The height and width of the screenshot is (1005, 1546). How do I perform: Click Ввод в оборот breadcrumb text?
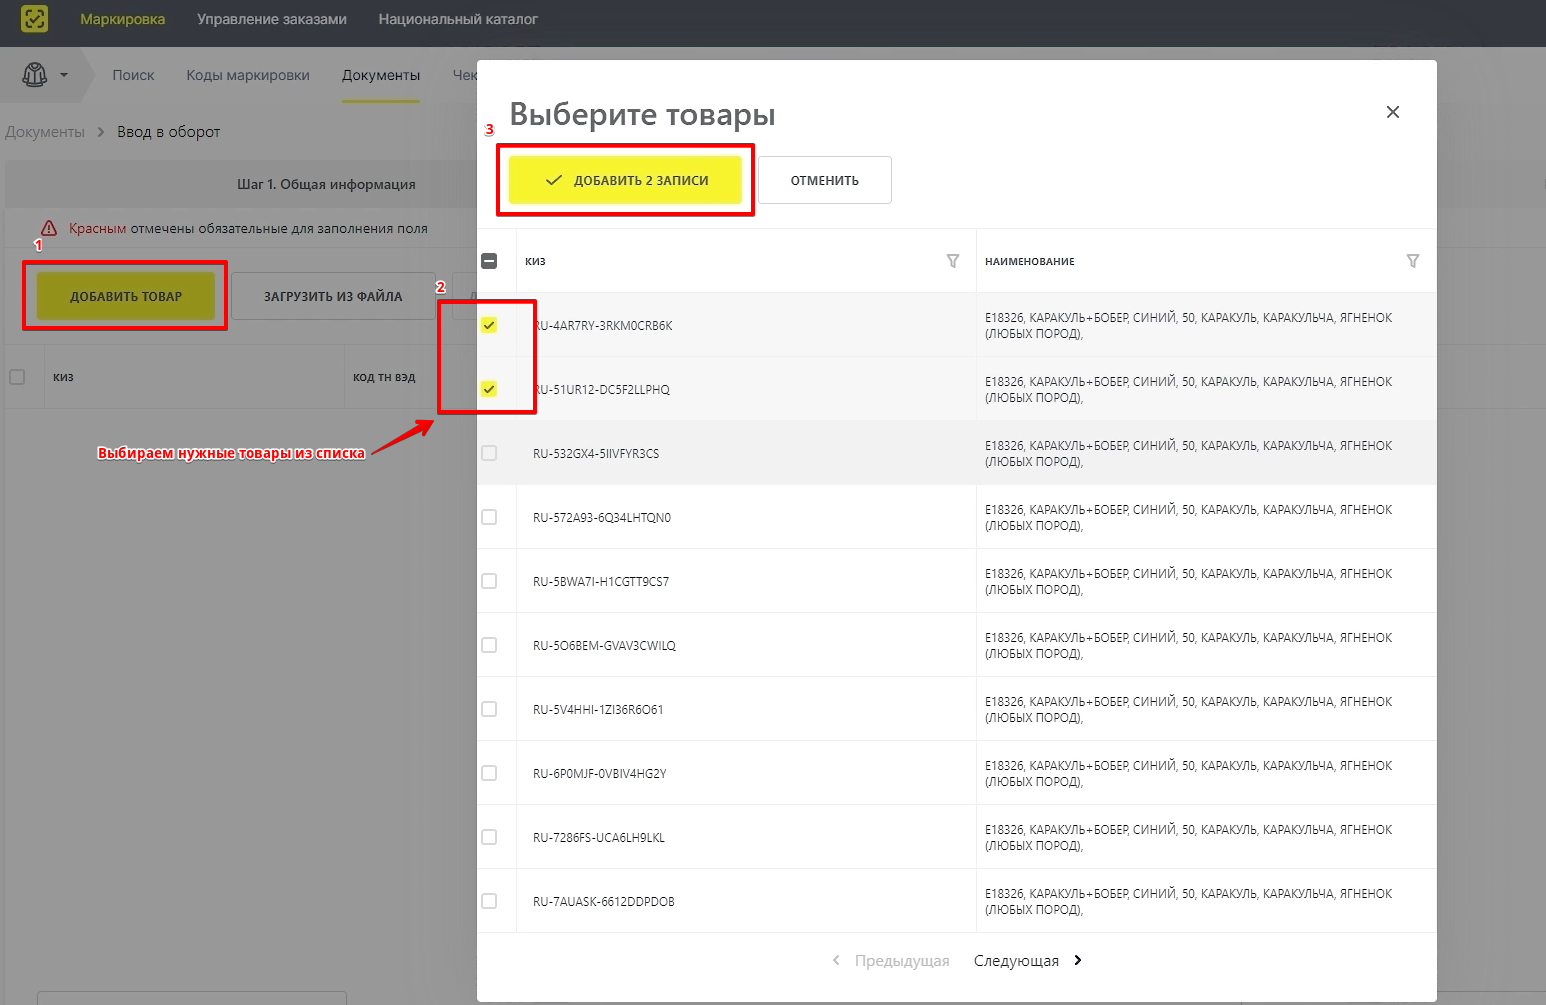tap(168, 132)
